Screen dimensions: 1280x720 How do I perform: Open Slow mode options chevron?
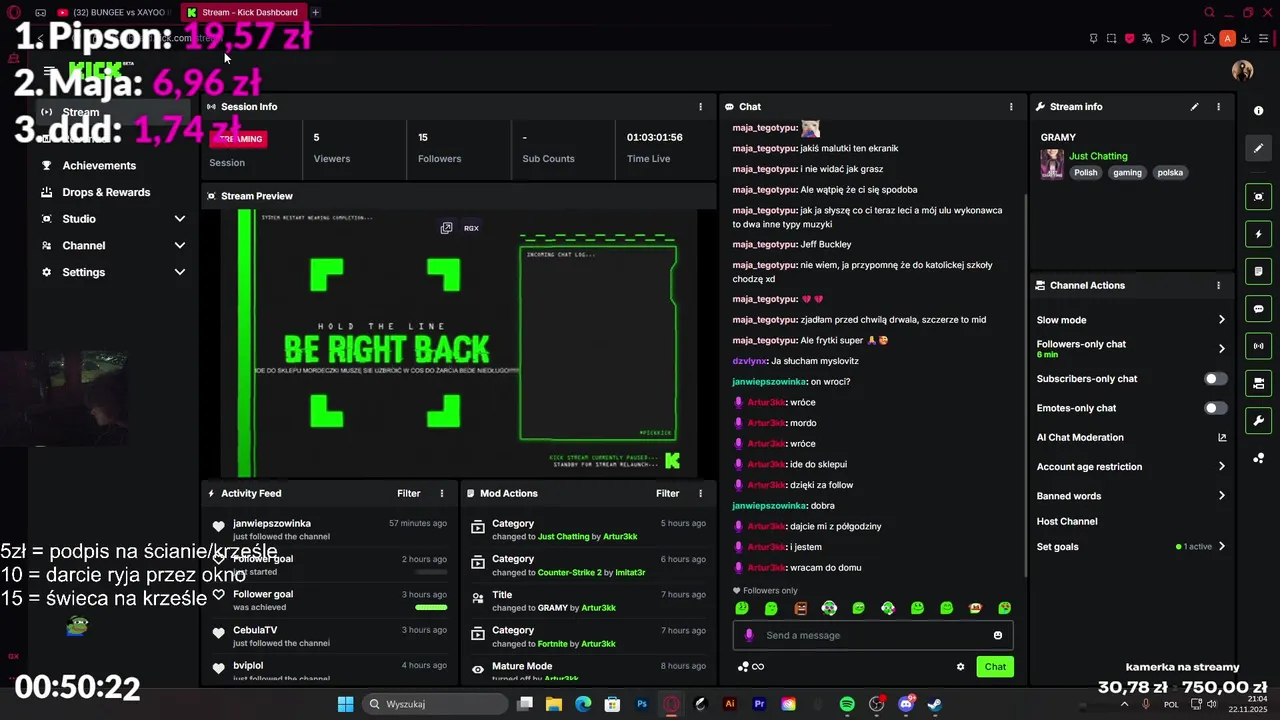(1221, 320)
